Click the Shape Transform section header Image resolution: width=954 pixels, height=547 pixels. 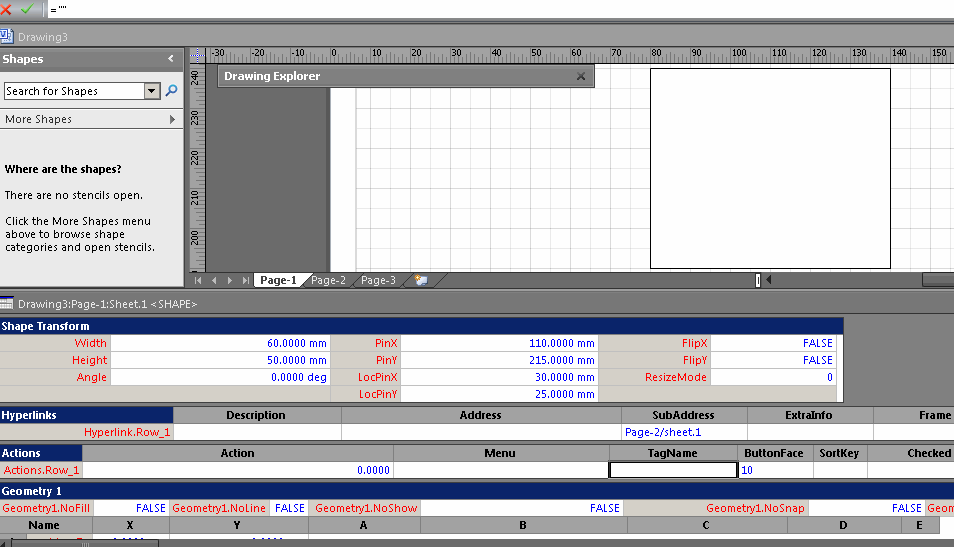pyautogui.click(x=422, y=326)
